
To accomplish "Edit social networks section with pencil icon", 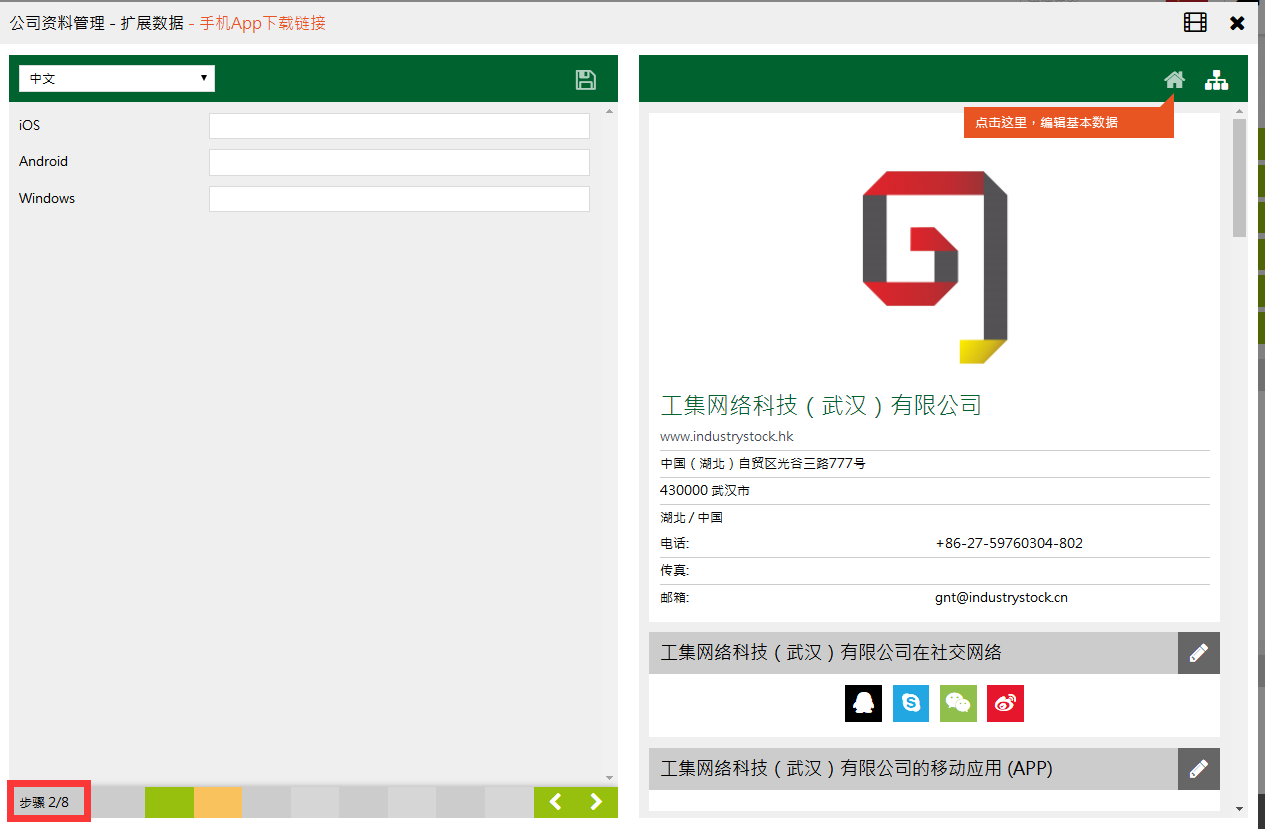I will [1198, 653].
